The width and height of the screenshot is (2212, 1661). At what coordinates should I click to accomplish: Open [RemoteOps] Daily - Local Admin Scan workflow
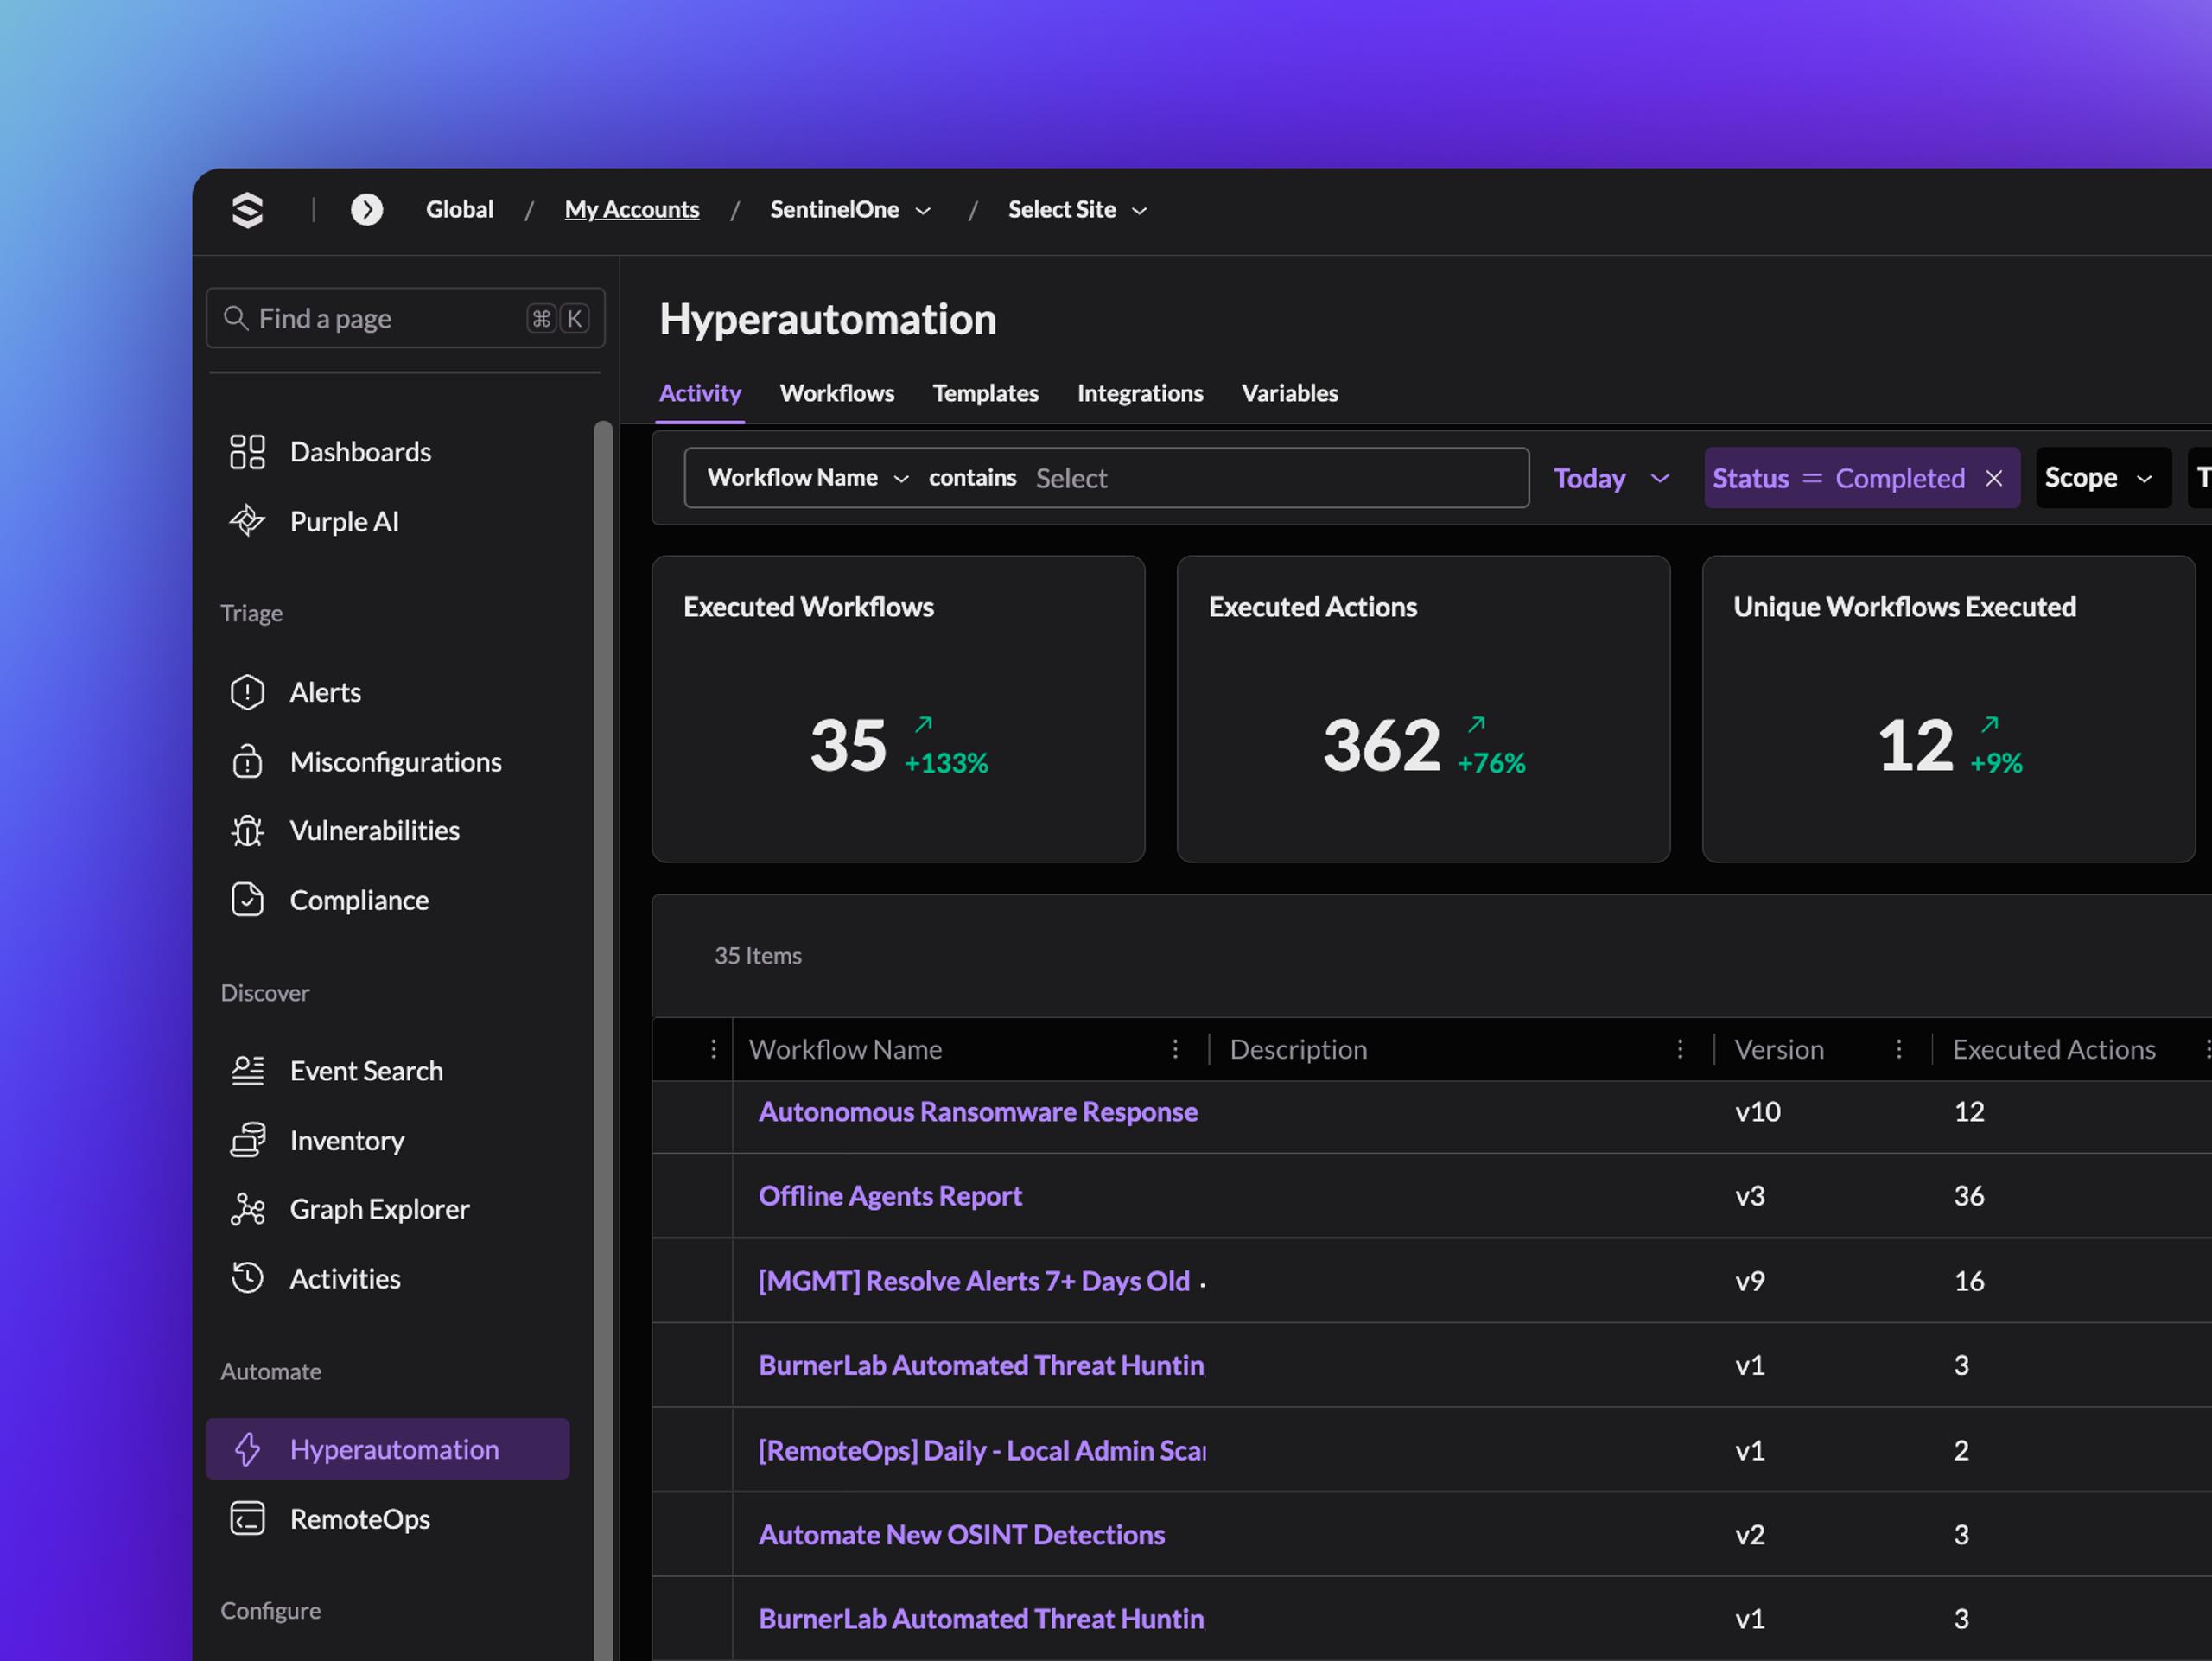click(x=982, y=1451)
